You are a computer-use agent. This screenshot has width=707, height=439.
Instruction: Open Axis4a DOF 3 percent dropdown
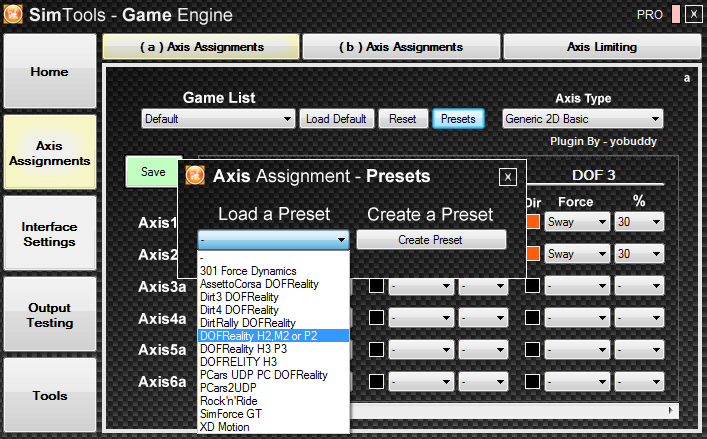[x=639, y=318]
